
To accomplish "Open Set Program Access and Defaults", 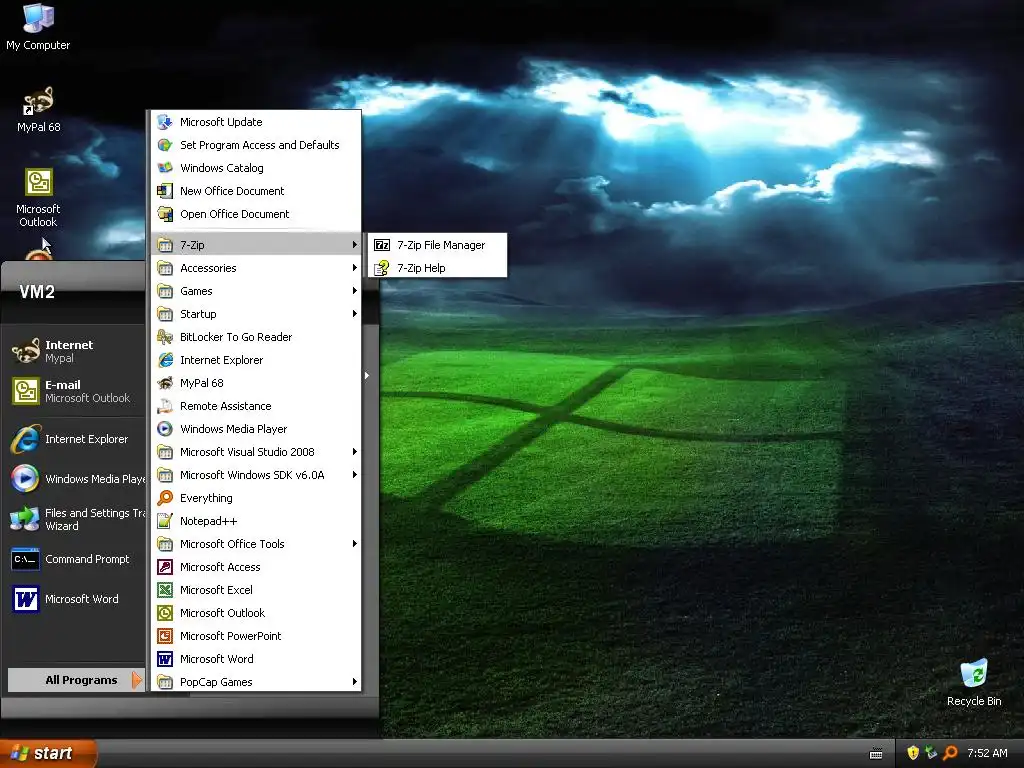I will point(256,145).
